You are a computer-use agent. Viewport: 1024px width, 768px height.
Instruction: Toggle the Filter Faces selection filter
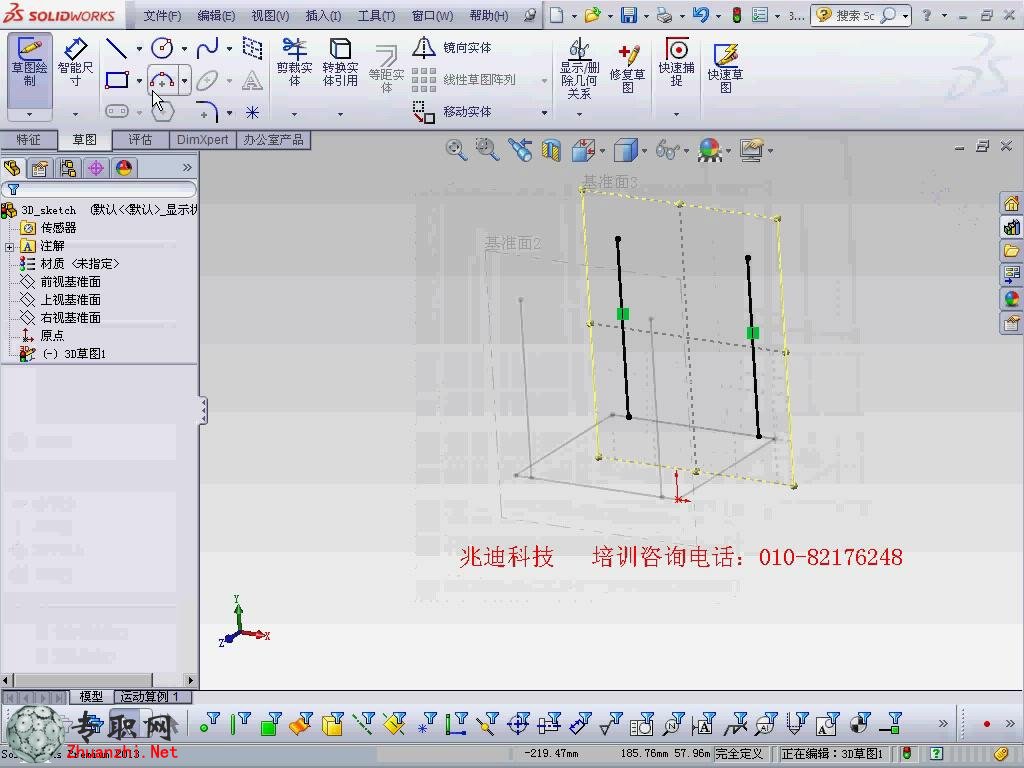[x=270, y=724]
